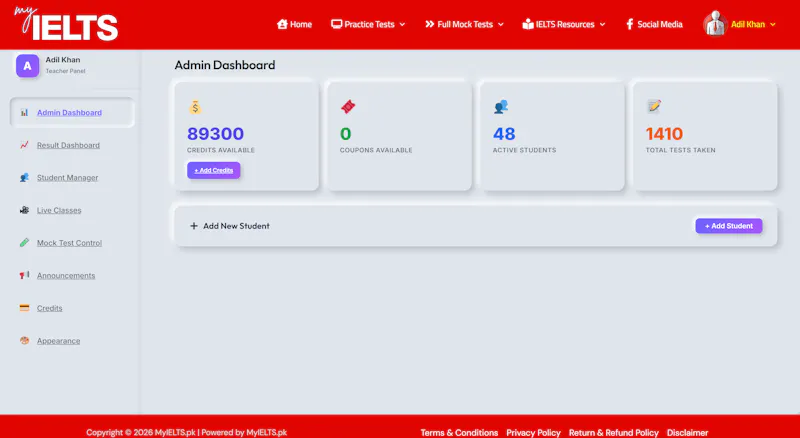Click the active students people icon
800x438 pixels.
(x=501, y=107)
